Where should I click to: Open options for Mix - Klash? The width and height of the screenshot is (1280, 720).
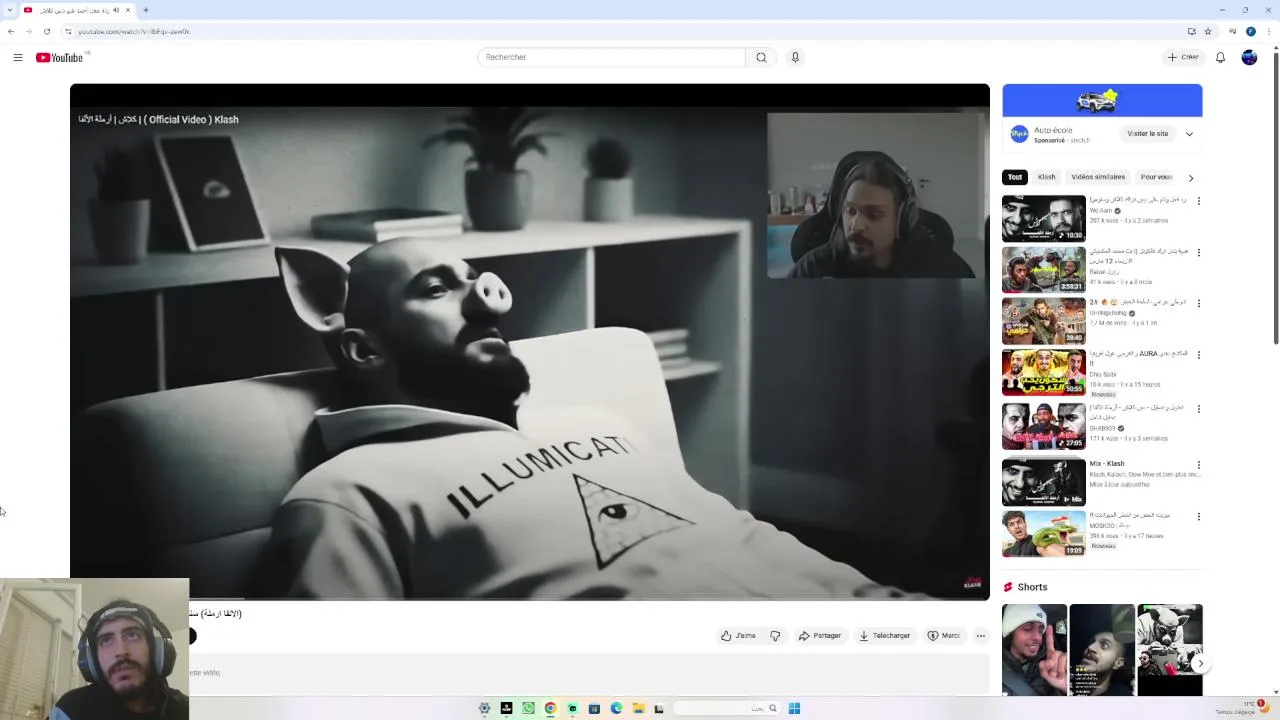[x=1198, y=465]
